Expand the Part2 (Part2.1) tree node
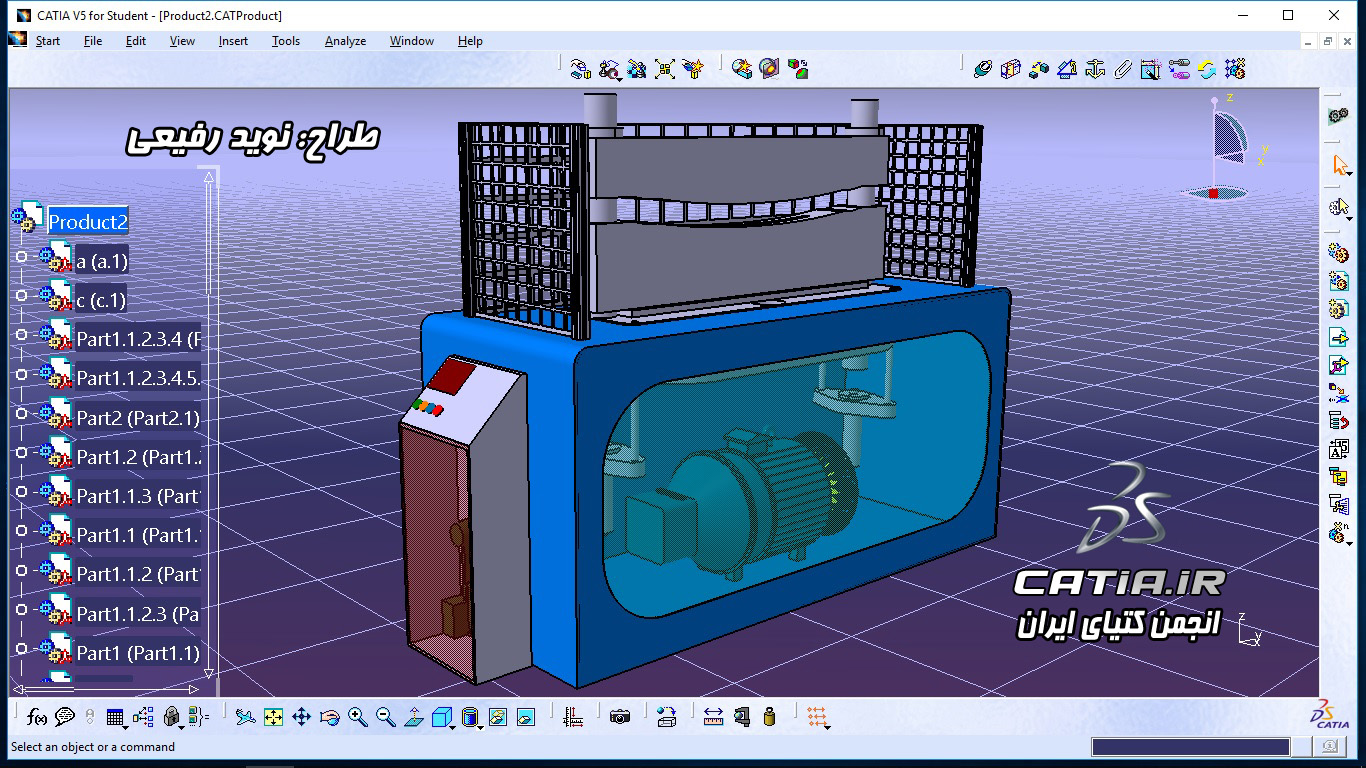Screen dimensions: 1366x768 21,418
